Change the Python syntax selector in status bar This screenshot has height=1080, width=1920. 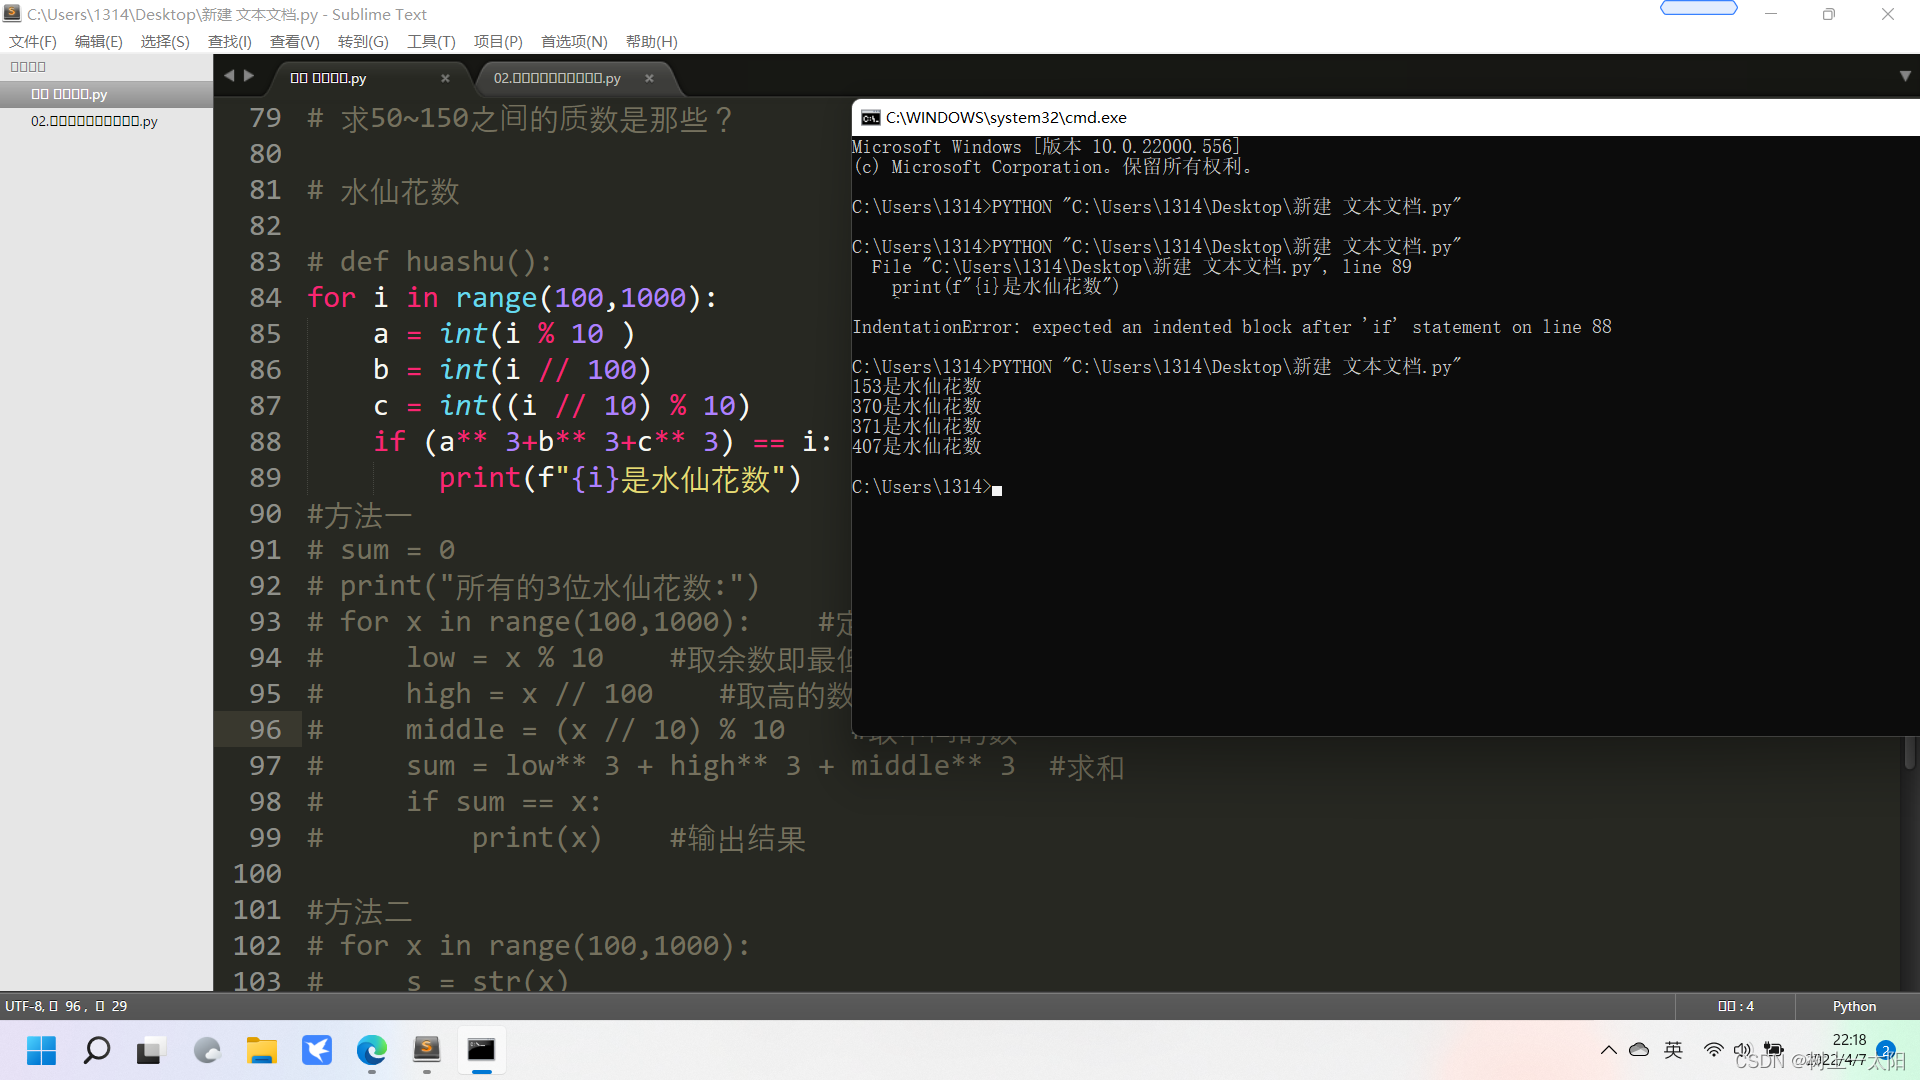pos(1853,1006)
